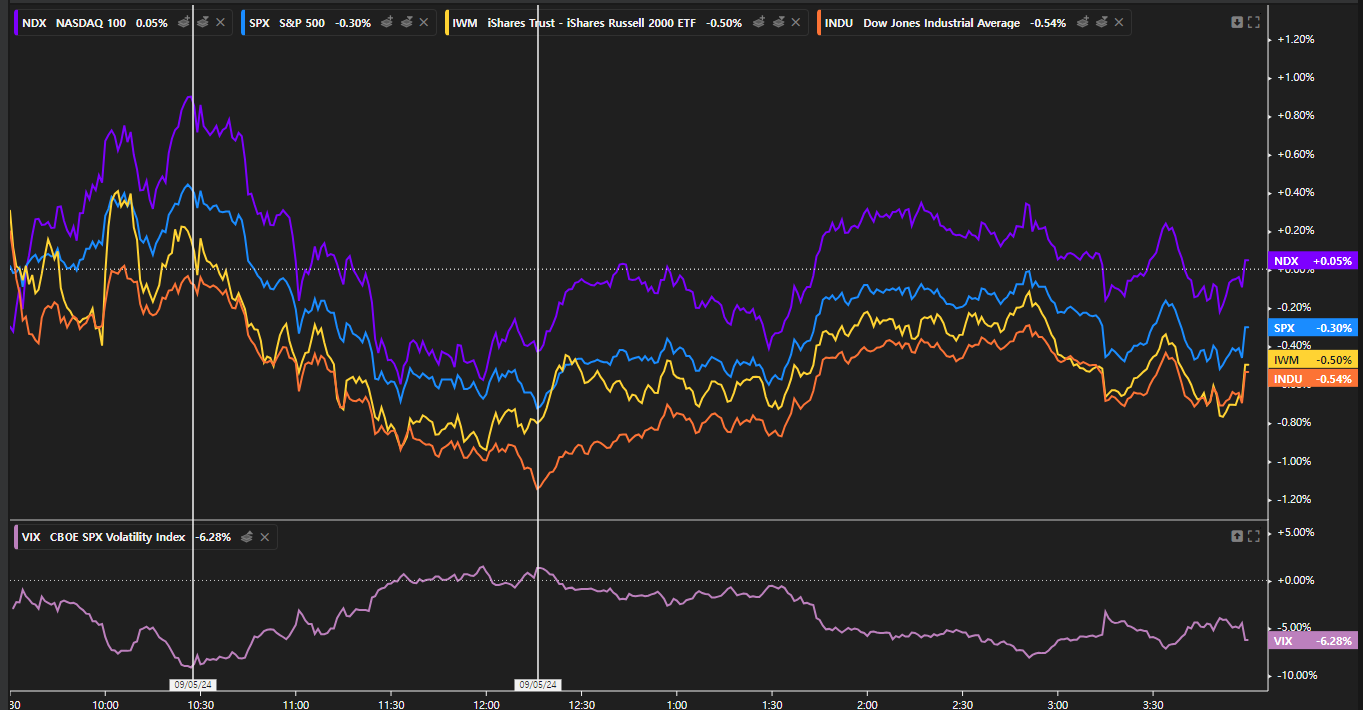Click the second layer icon for INDU

pyautogui.click(x=1100, y=22)
